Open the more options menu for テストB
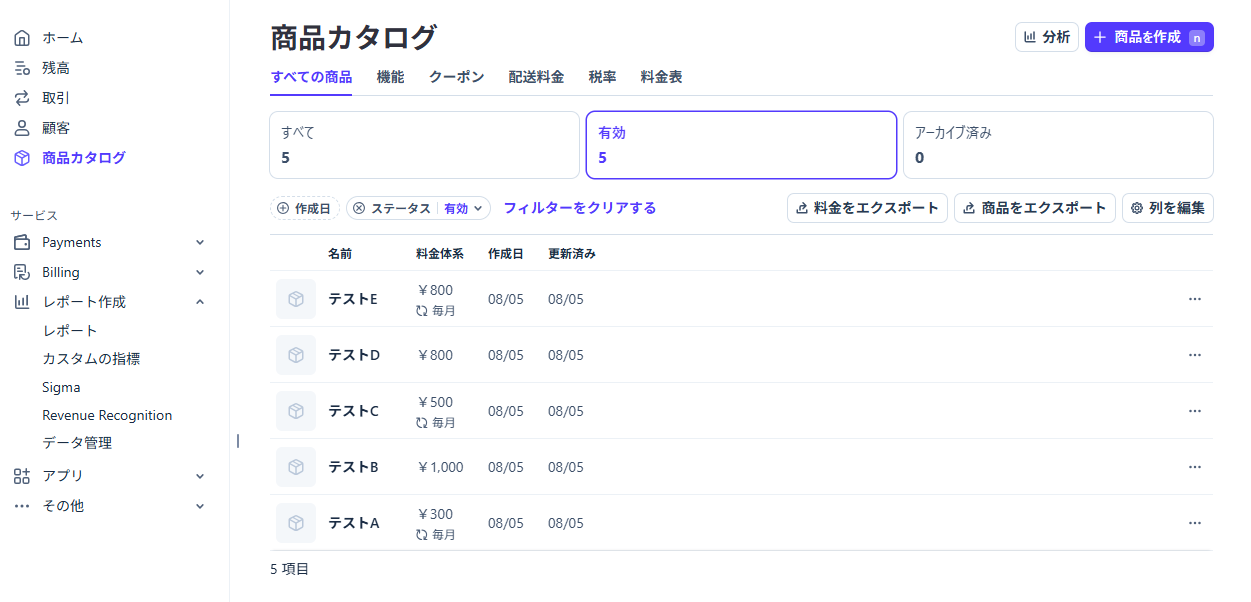This screenshot has height=602, width=1251. pyautogui.click(x=1195, y=467)
